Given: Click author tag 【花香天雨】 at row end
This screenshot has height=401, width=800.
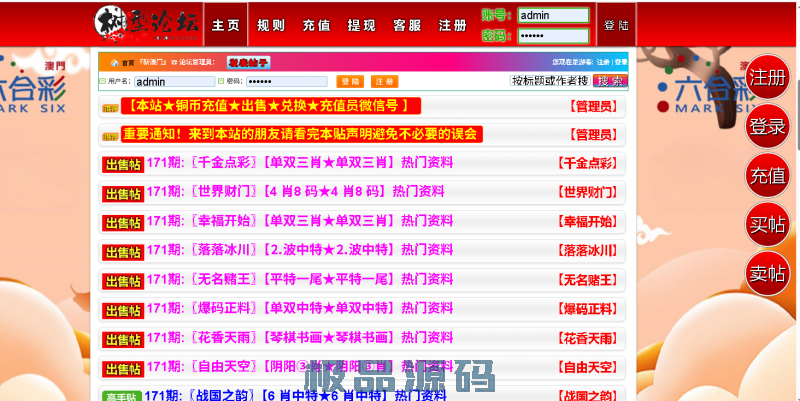Looking at the screenshot, I should [x=587, y=338].
